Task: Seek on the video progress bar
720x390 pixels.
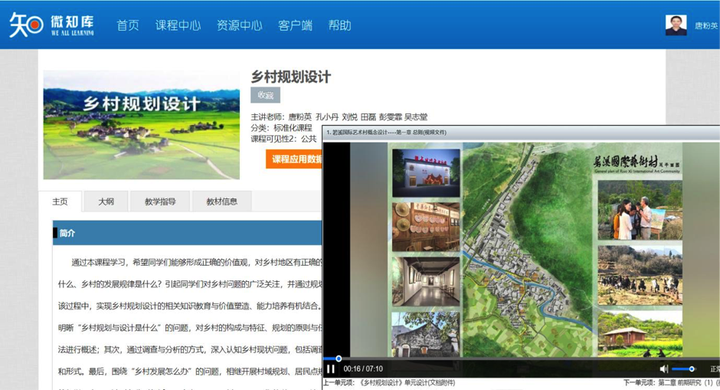Action: 521,358
